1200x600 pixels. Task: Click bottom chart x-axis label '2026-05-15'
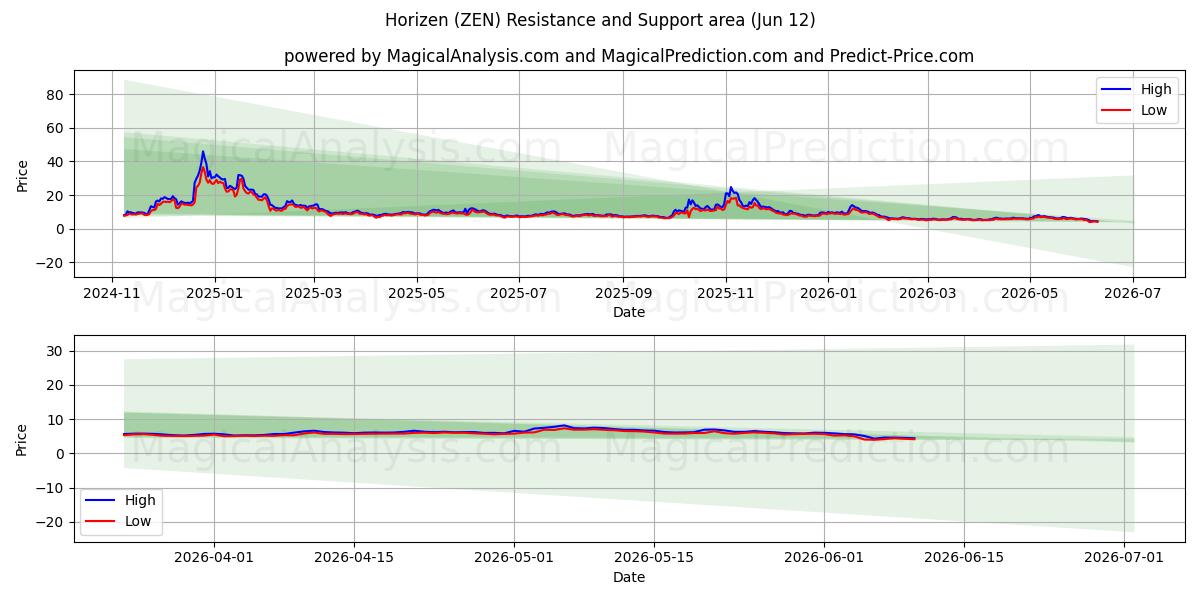[654, 559]
